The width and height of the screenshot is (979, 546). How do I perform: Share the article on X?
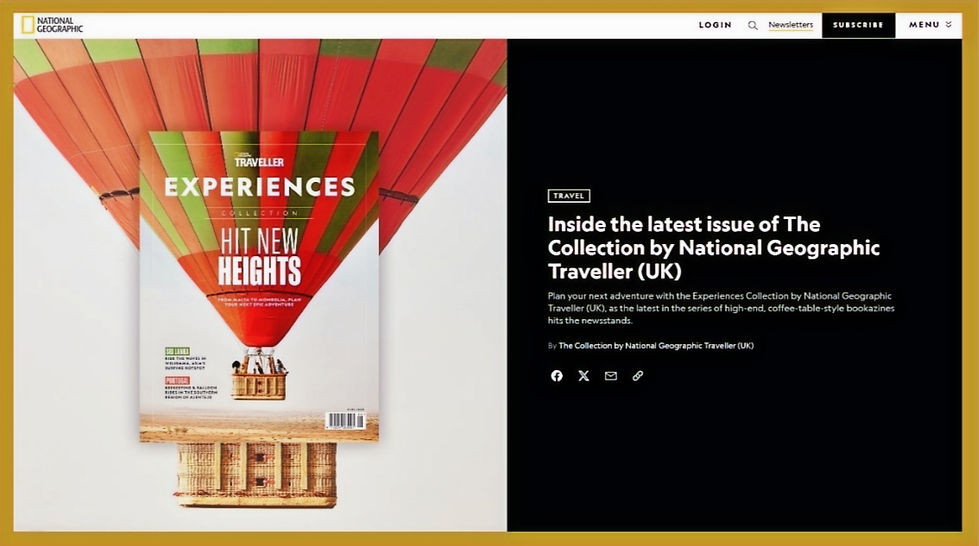coord(584,375)
